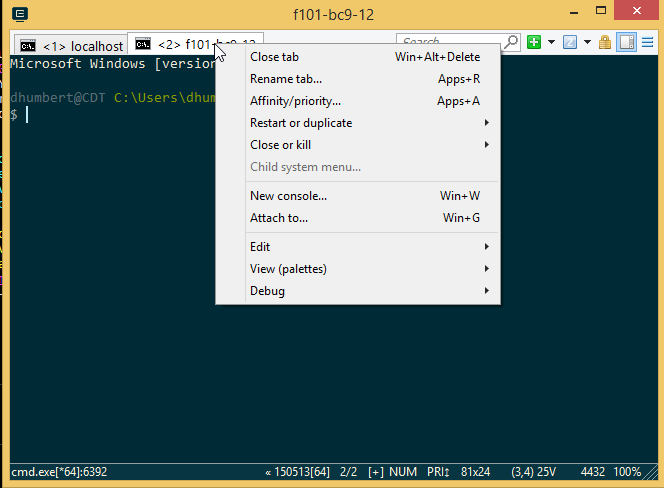Click the search magnifier icon
The height and width of the screenshot is (488, 664).
[x=511, y=43]
